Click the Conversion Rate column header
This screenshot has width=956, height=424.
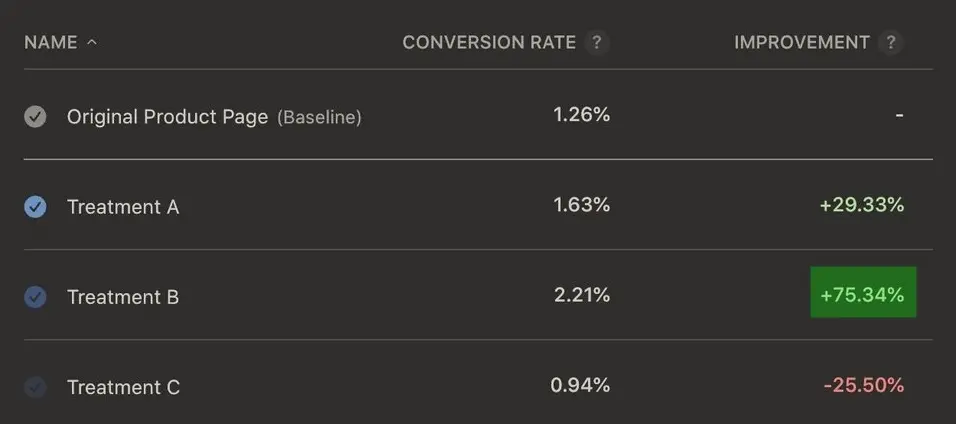click(489, 43)
